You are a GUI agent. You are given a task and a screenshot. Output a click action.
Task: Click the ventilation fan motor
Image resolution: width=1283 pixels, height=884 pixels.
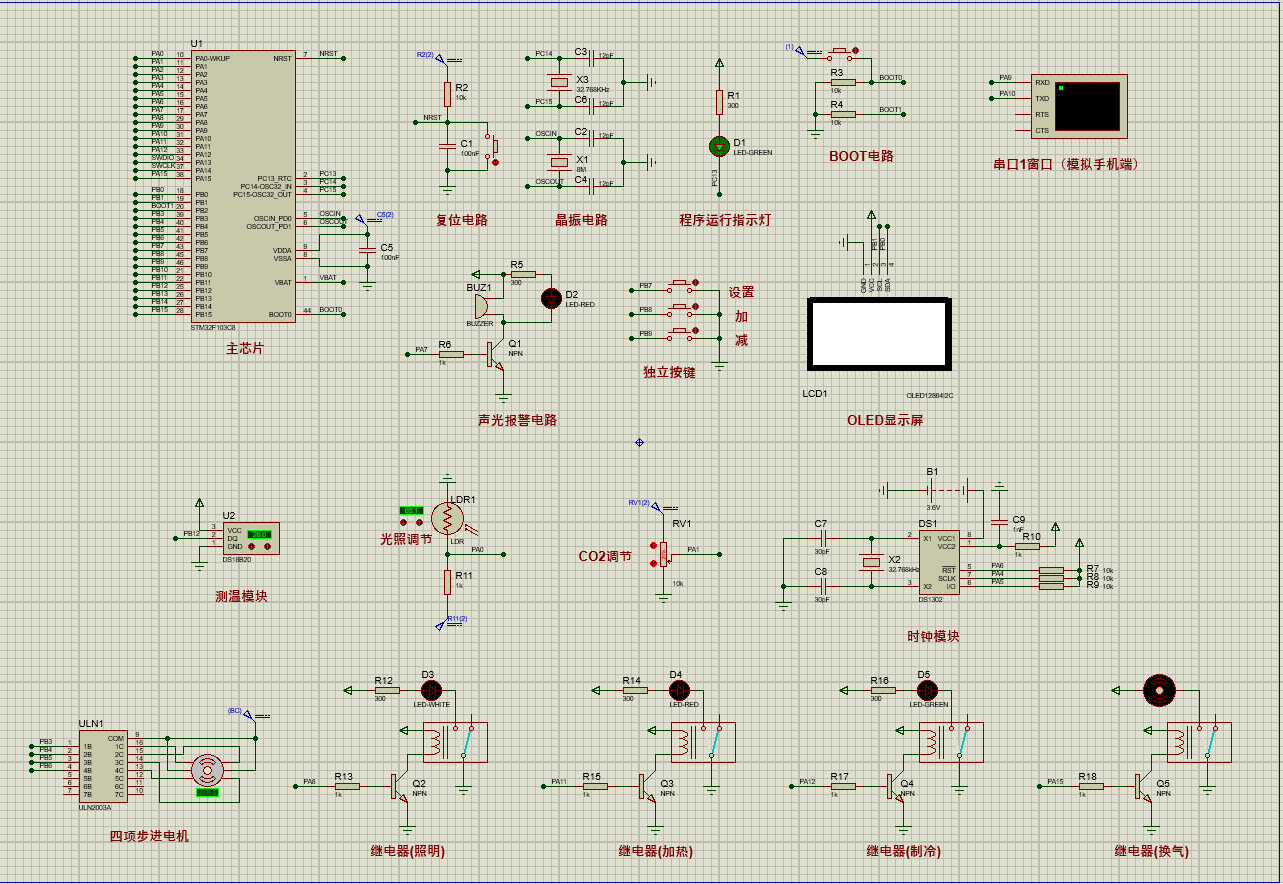tap(1160, 690)
